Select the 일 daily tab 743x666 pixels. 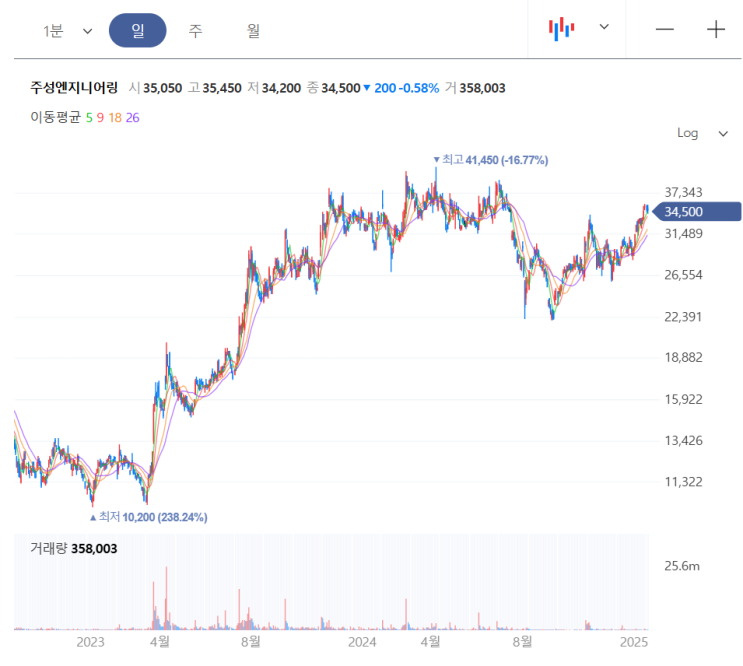pyautogui.click(x=138, y=31)
